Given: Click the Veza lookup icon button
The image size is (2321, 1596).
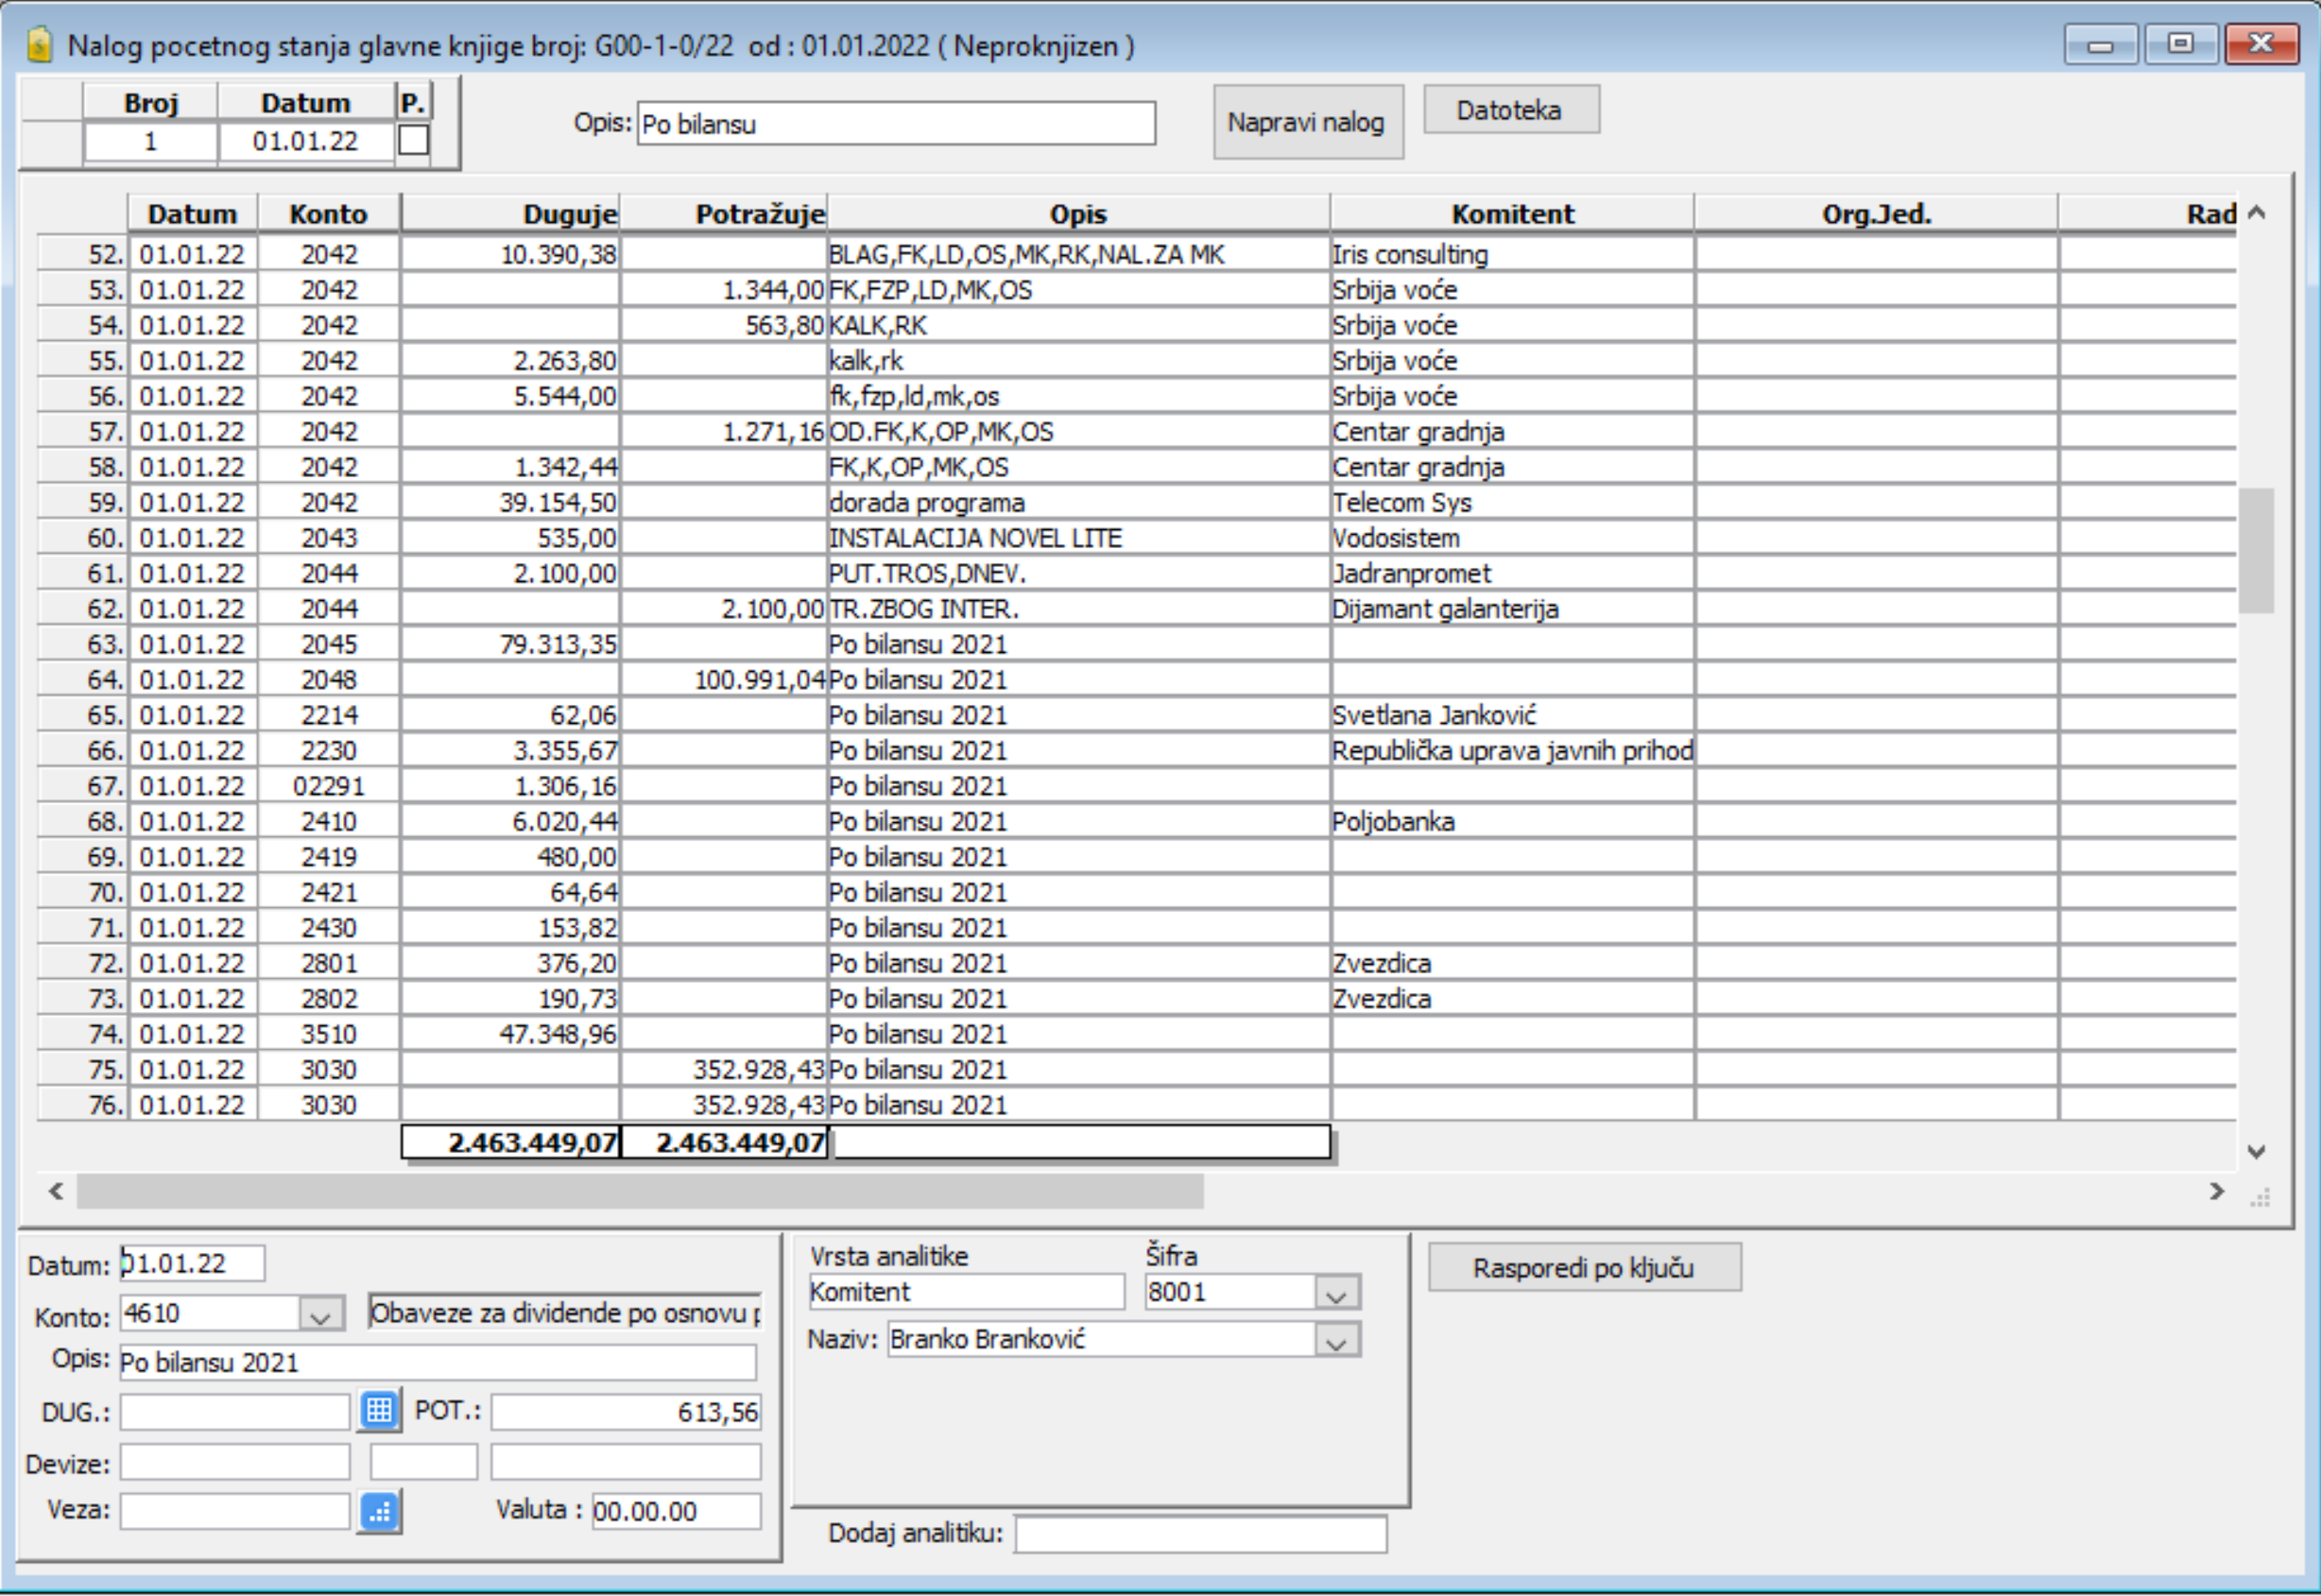Looking at the screenshot, I should 379,1511.
